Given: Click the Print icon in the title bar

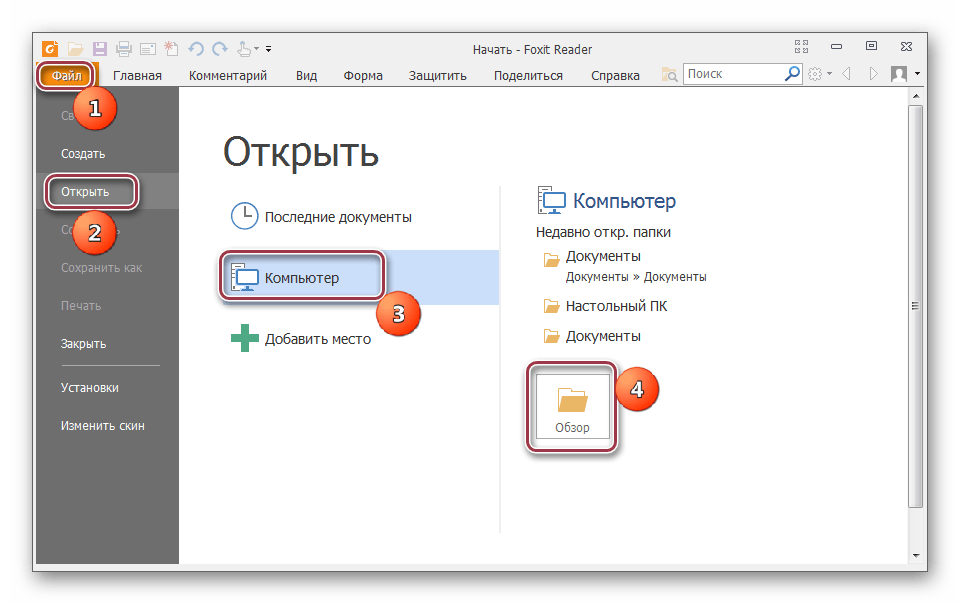Looking at the screenshot, I should coord(124,48).
